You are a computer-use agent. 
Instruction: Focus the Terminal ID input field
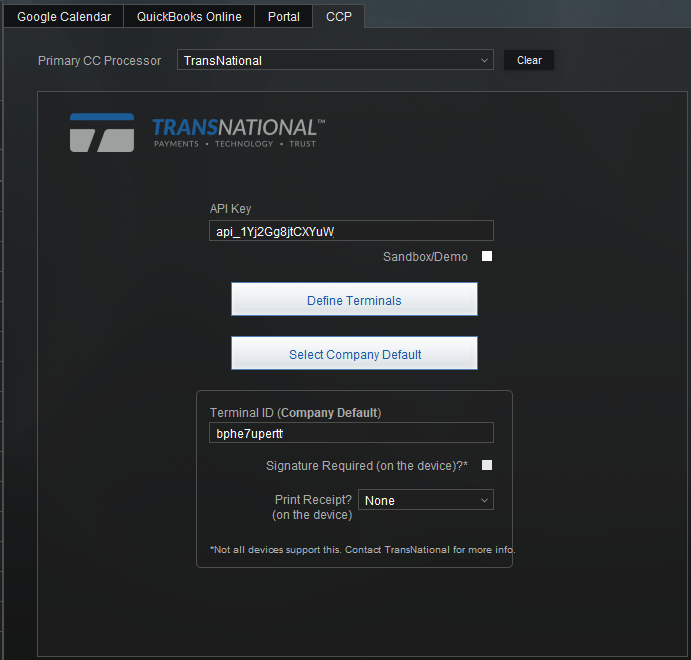click(x=351, y=433)
